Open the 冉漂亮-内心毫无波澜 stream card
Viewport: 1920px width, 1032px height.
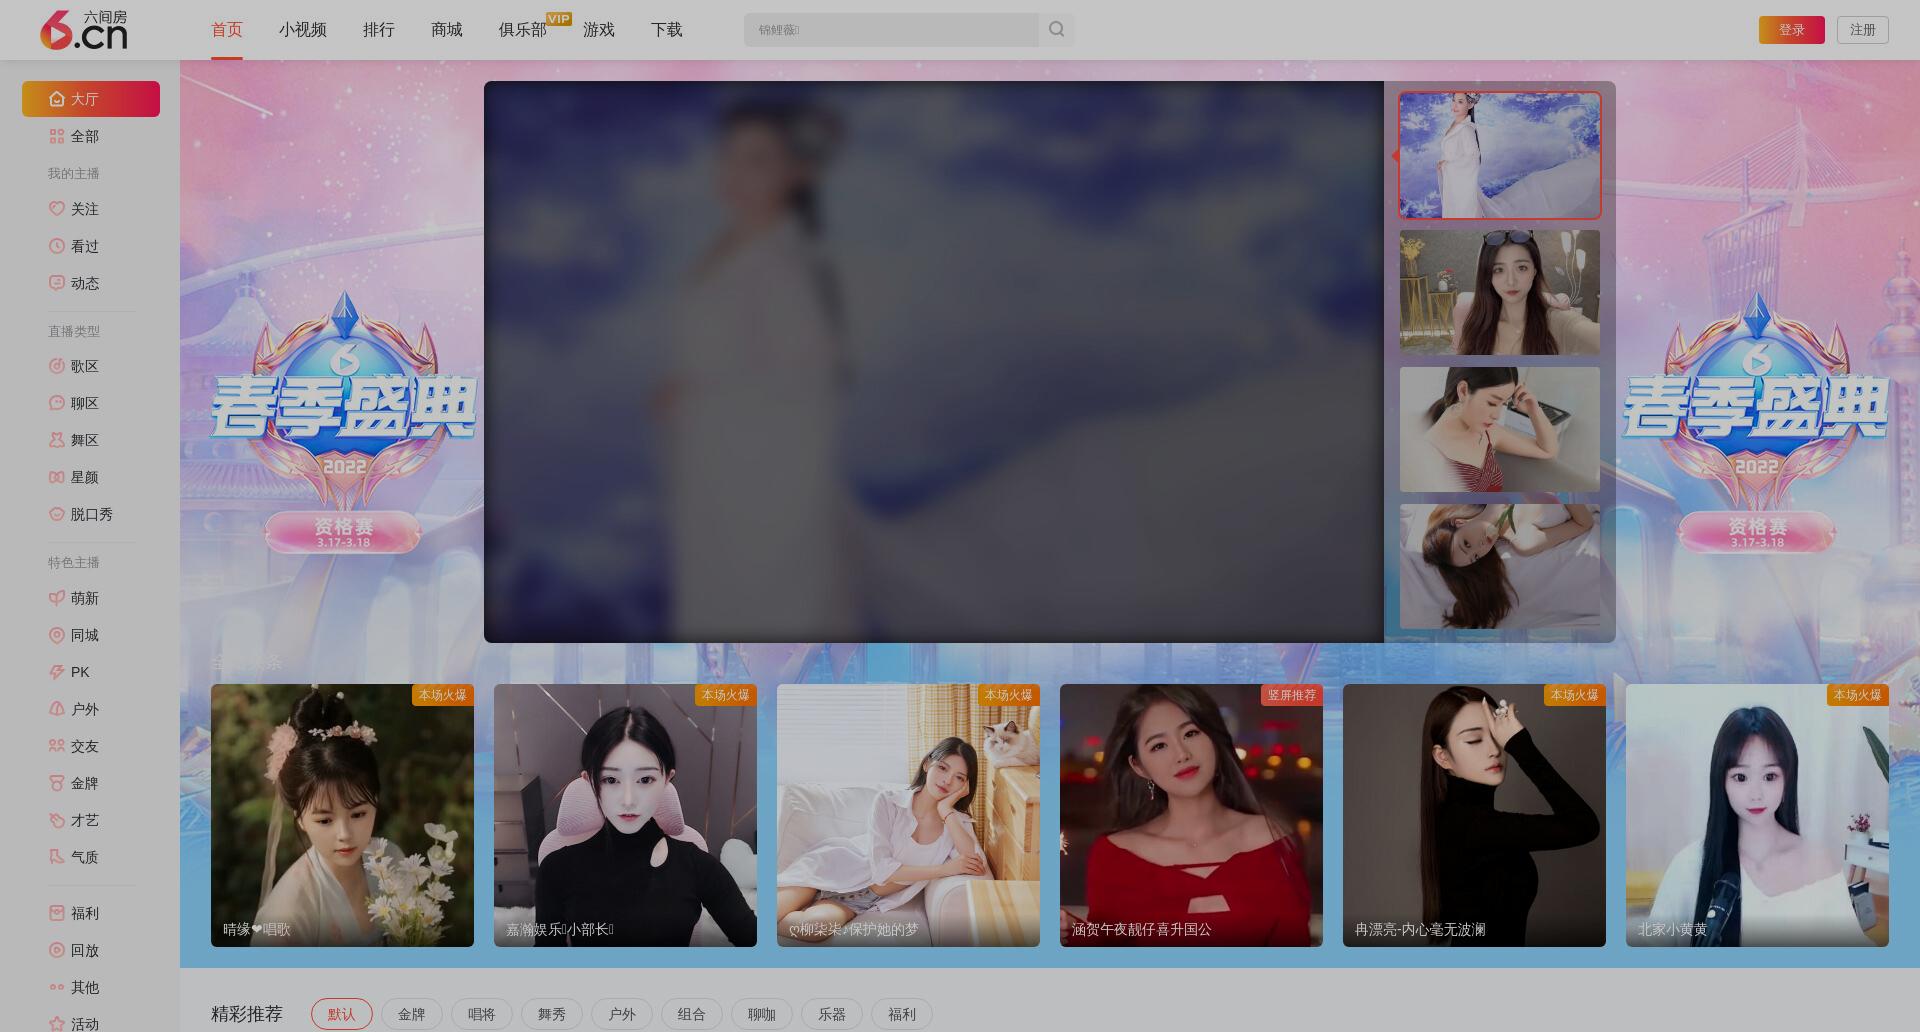point(1474,815)
